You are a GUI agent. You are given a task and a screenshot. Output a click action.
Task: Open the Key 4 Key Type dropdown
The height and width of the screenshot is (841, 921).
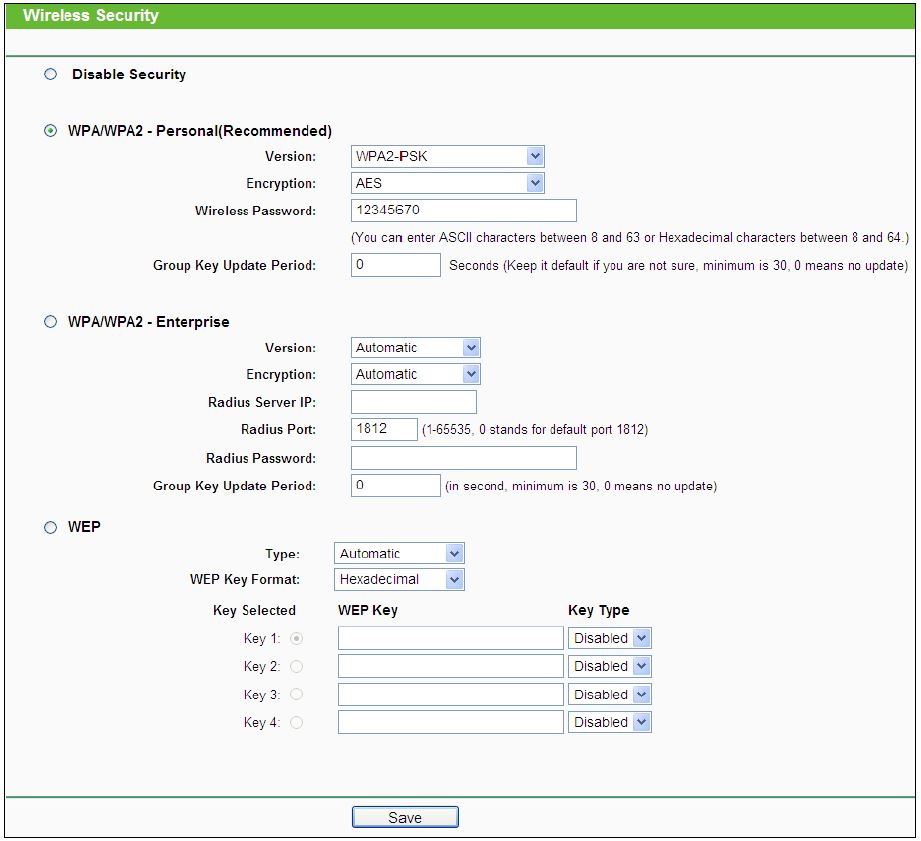610,722
